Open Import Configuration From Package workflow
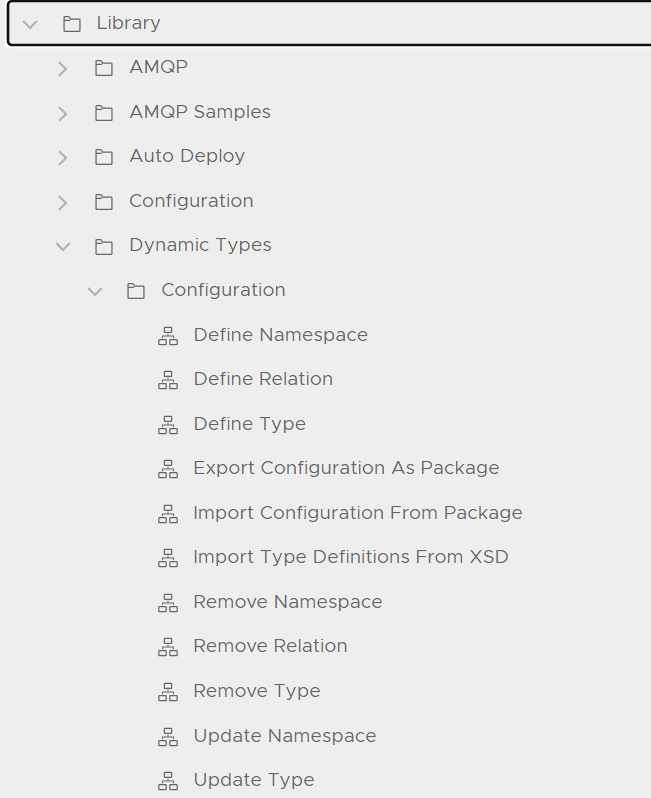Image resolution: width=651 pixels, height=798 pixels. pyautogui.click(x=357, y=513)
